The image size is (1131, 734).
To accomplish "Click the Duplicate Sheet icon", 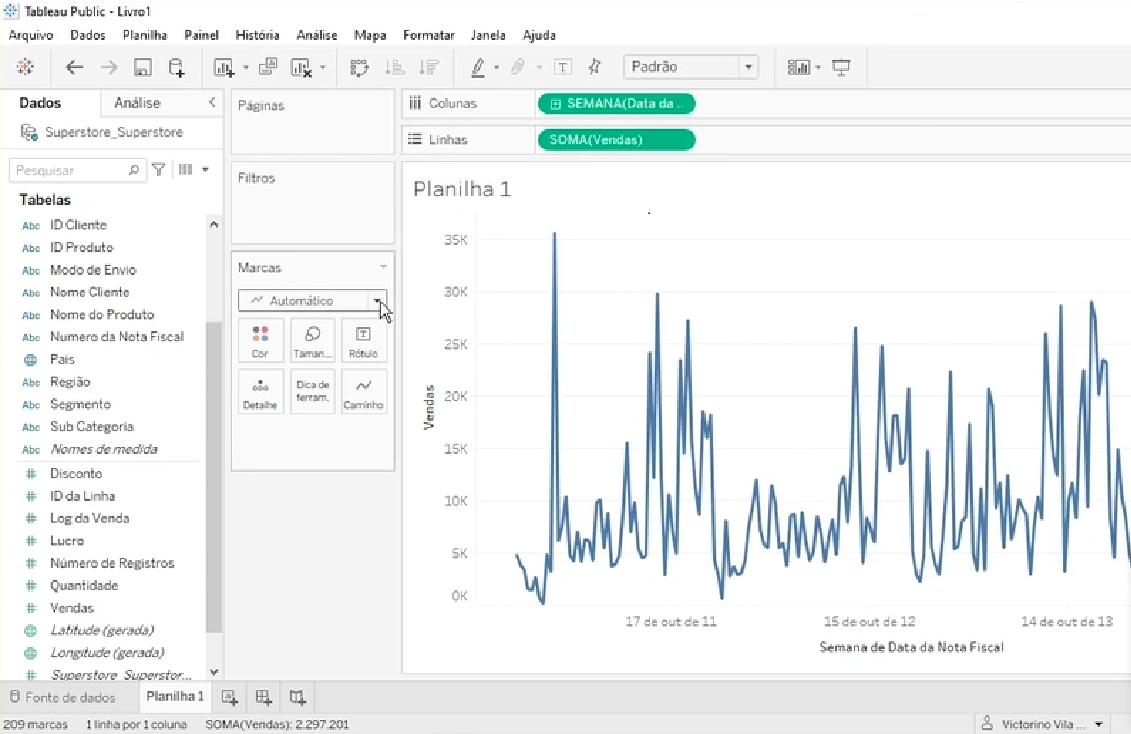I will coord(266,67).
